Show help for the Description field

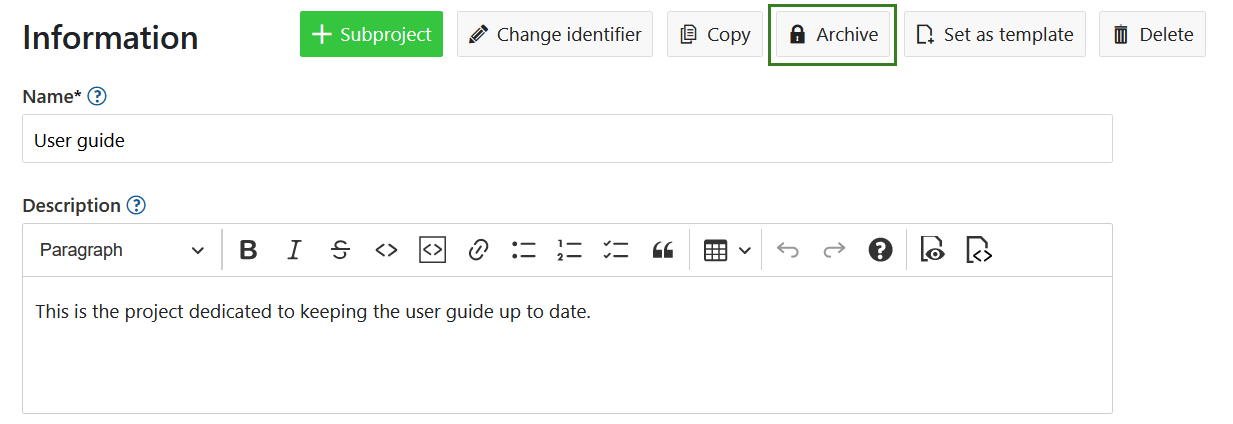(136, 206)
